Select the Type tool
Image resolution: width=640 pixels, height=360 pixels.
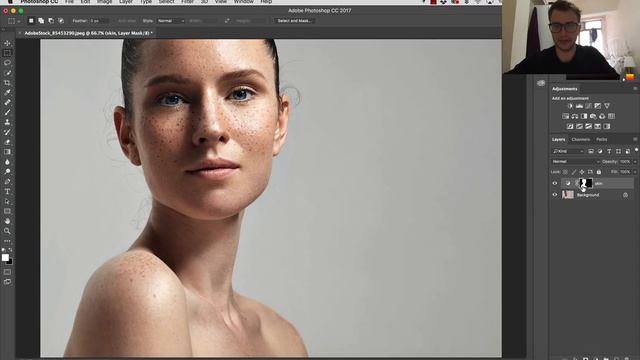[x=7, y=191]
